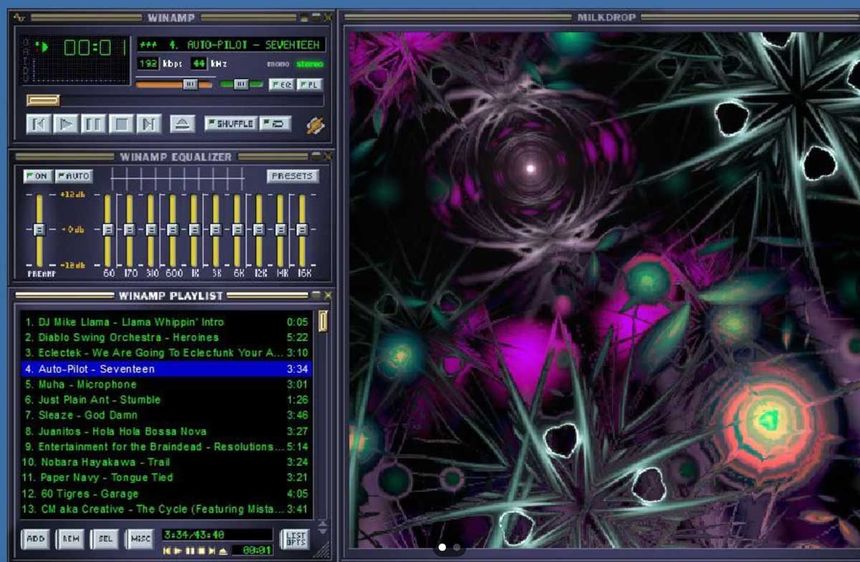The image size is (860, 562).
Task: Click the playlist scroll down arrow
Action: [x=322, y=531]
